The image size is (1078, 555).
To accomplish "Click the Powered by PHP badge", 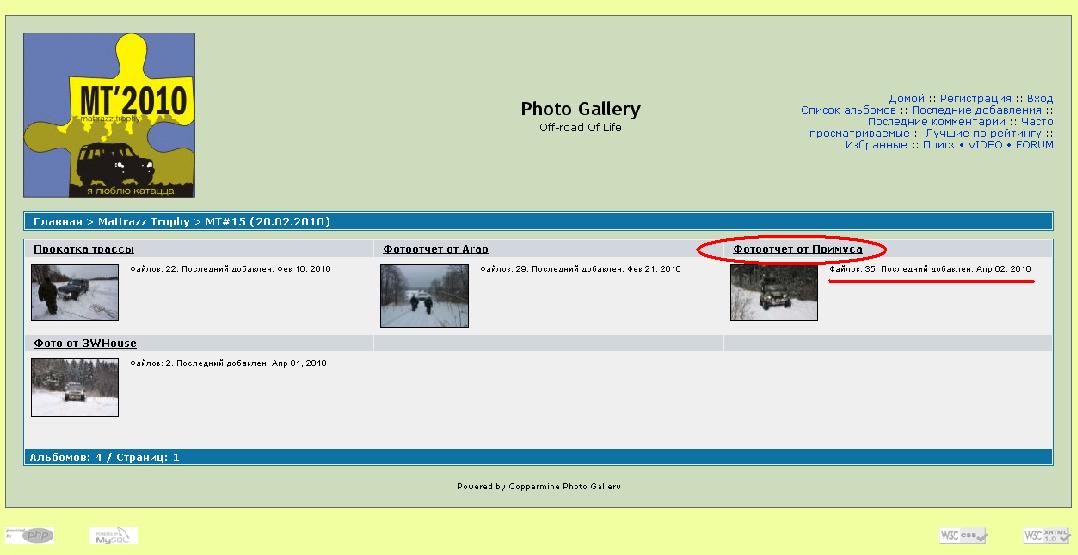I will pyautogui.click(x=30, y=536).
